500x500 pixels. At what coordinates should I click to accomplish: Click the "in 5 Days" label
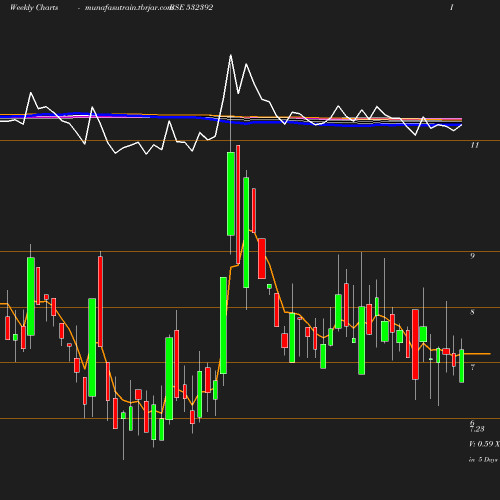pos(483,460)
